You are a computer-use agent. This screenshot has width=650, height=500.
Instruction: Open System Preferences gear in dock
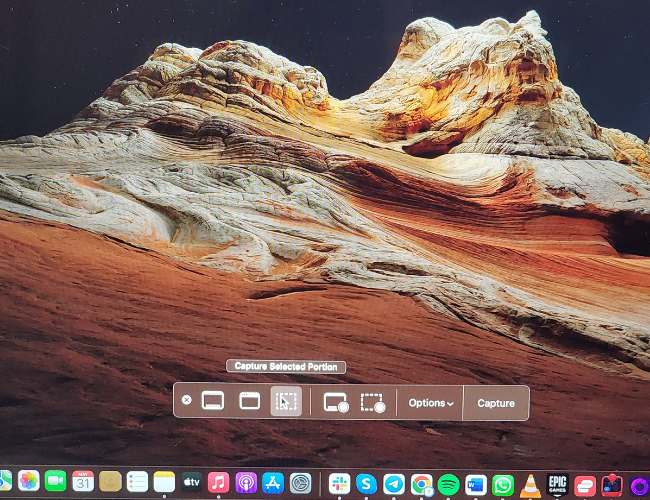300,483
